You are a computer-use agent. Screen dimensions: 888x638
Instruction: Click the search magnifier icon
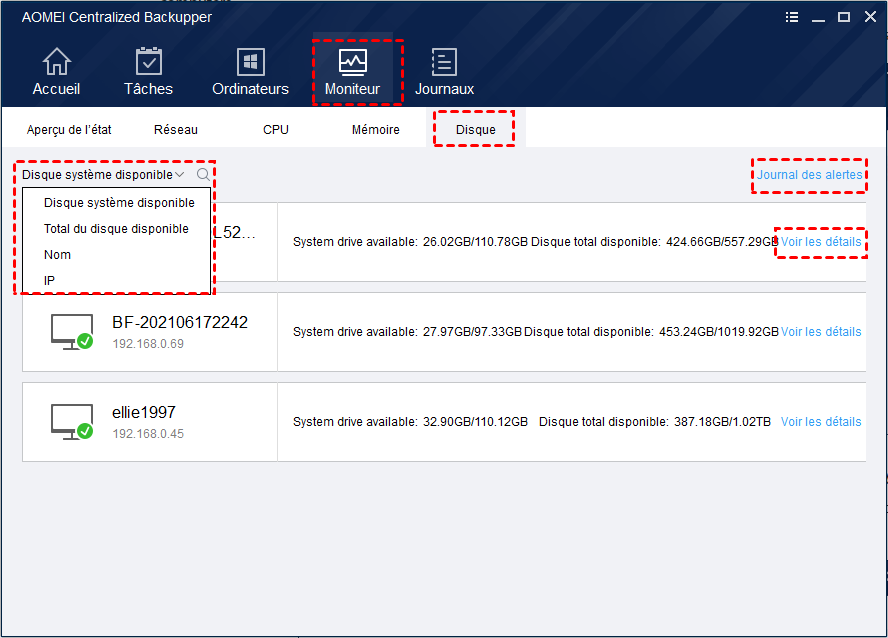203,174
